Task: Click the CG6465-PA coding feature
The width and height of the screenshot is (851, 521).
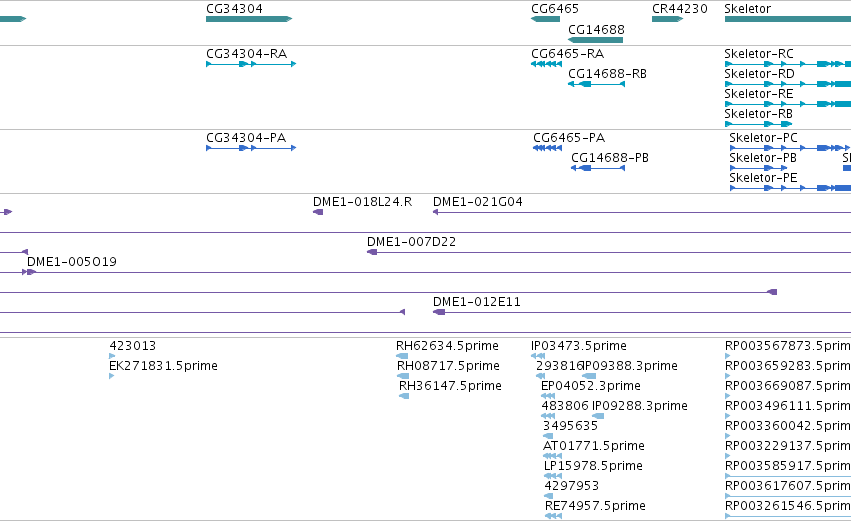Action: [x=548, y=148]
